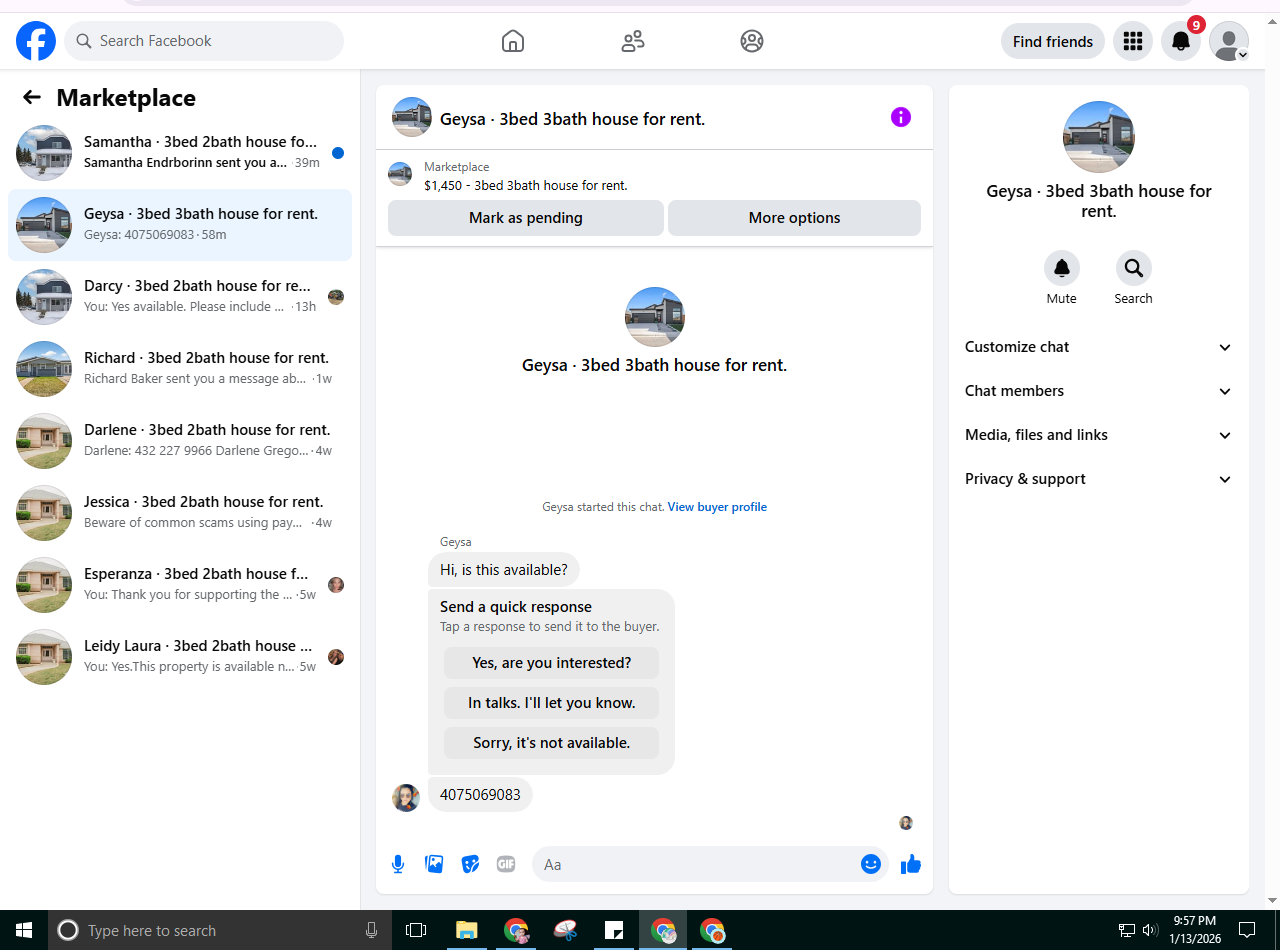This screenshot has height=950, width=1280.
Task: Open the Friends tab icon
Action: click(632, 41)
